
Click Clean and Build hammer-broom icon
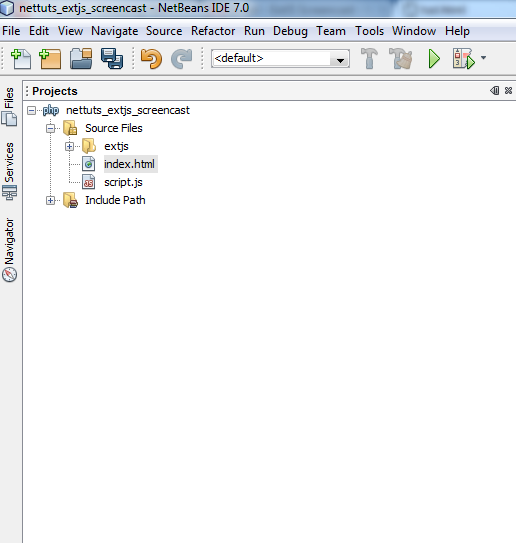tap(401, 59)
